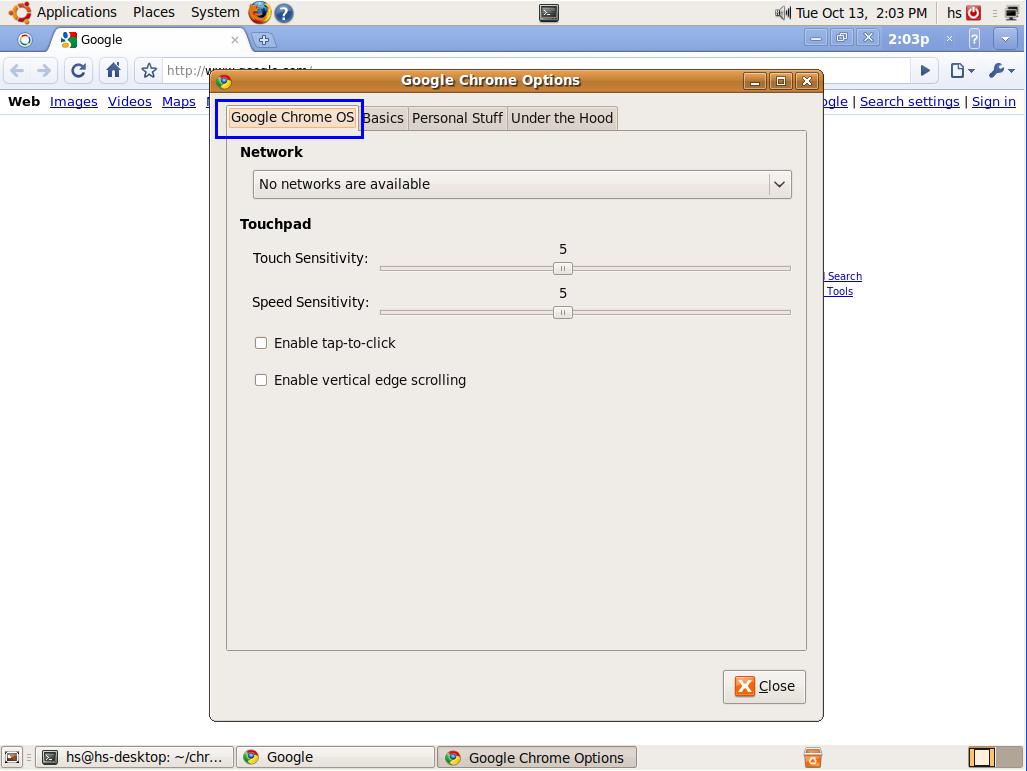Click the Go arrow in address bar
The image size is (1027, 771).
[x=925, y=70]
